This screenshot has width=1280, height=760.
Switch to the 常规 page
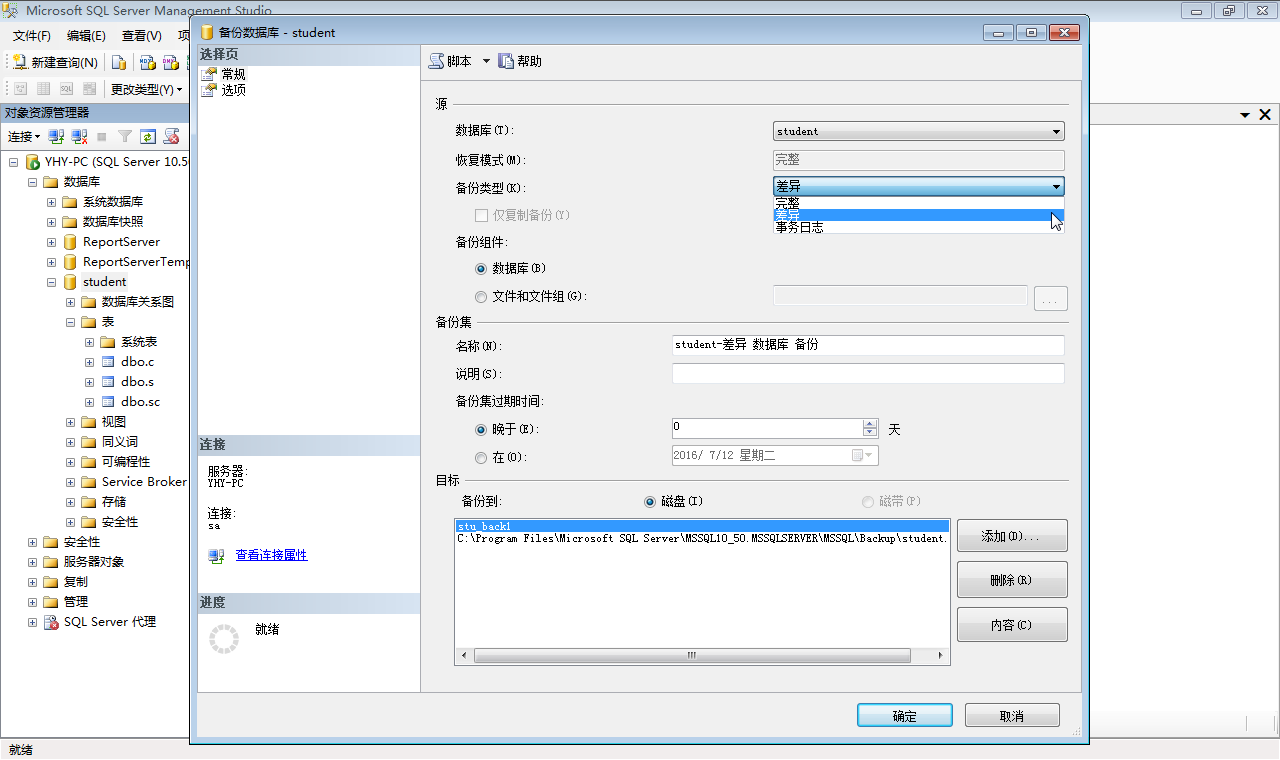(234, 74)
